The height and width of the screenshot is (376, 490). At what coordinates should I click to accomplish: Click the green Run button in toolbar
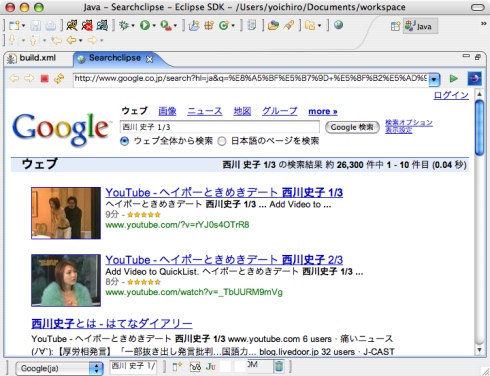tap(145, 25)
